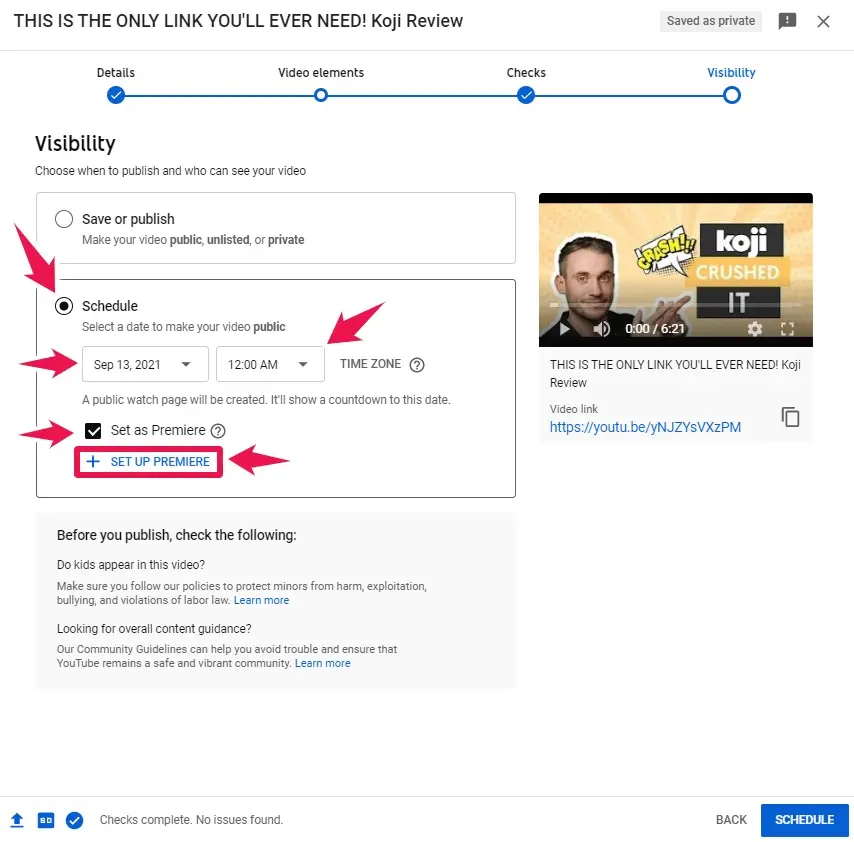Mute the video preview volume
Viewport: 854px width, 842px height.
pyautogui.click(x=601, y=328)
